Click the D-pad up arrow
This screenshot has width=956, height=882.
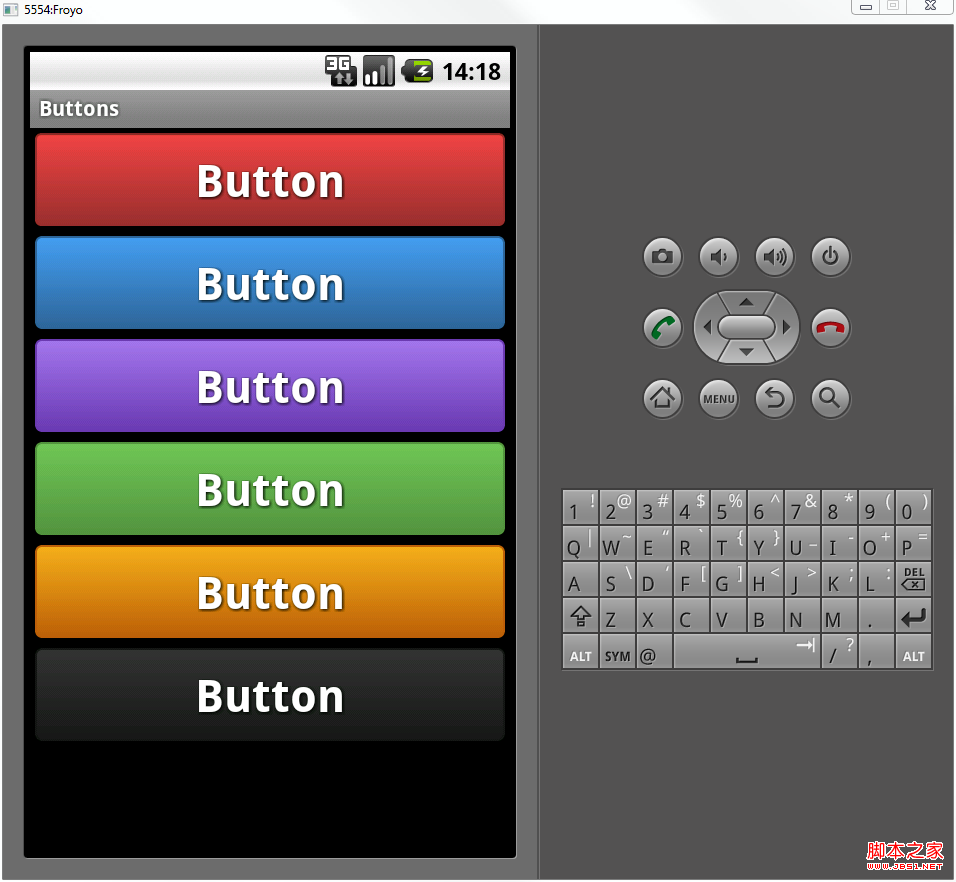click(746, 301)
